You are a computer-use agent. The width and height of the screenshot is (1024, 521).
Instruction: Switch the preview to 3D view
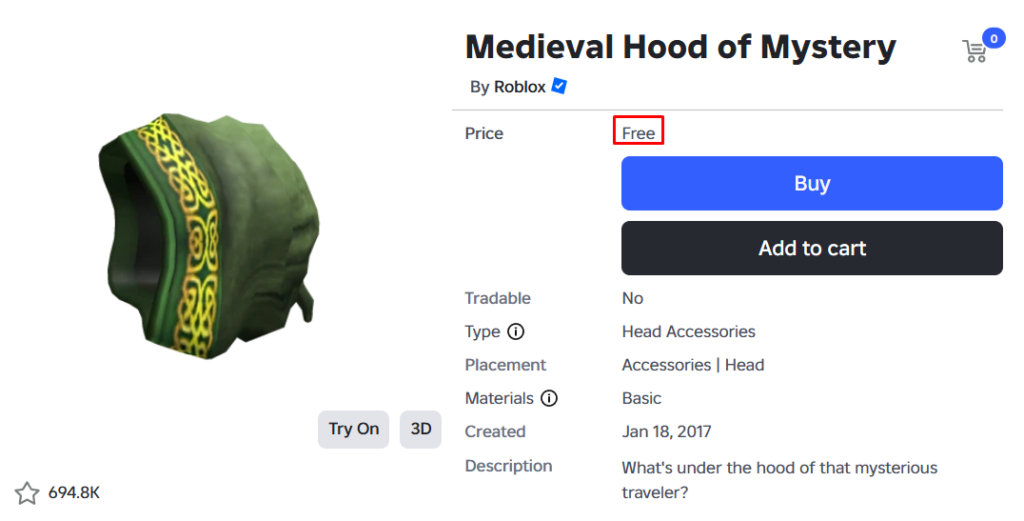[x=421, y=429]
